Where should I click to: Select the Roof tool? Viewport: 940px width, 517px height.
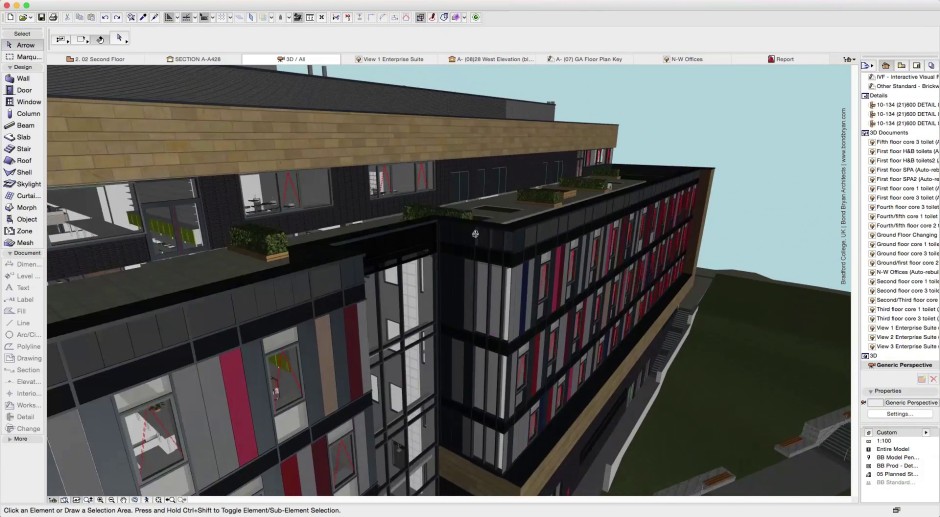[x=22, y=161]
